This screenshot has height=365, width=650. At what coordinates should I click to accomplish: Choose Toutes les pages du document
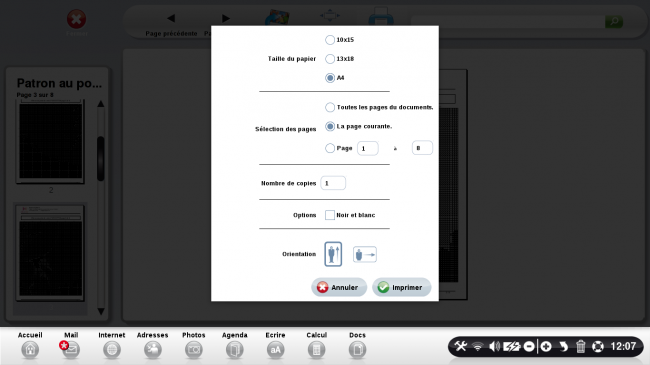330,107
